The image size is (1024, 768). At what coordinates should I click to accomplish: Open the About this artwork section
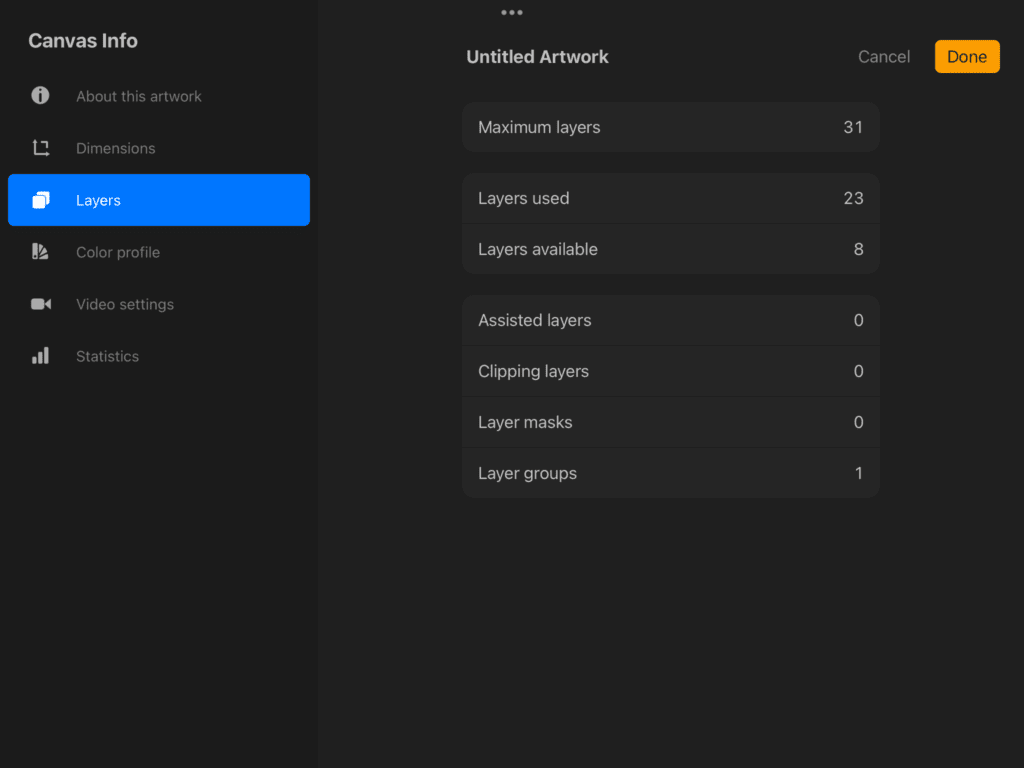[x=139, y=96]
